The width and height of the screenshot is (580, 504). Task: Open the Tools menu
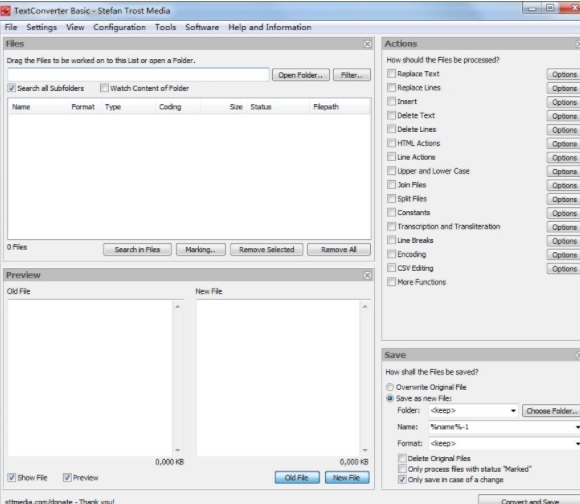tap(165, 27)
